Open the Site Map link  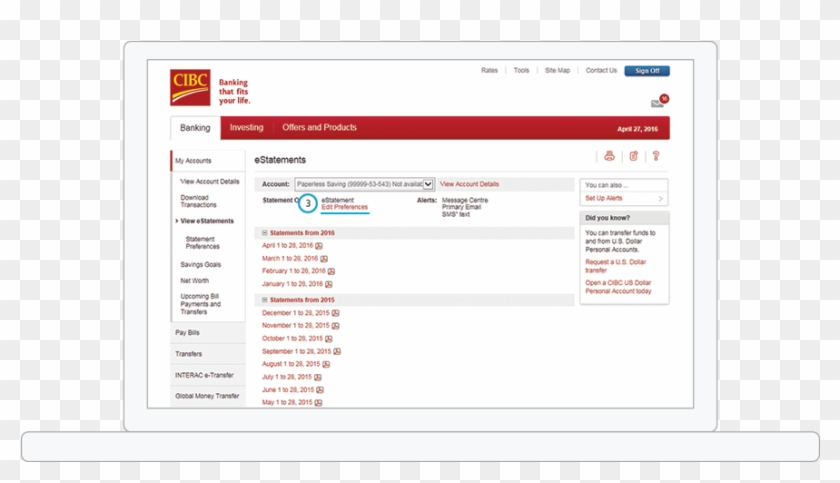557,70
